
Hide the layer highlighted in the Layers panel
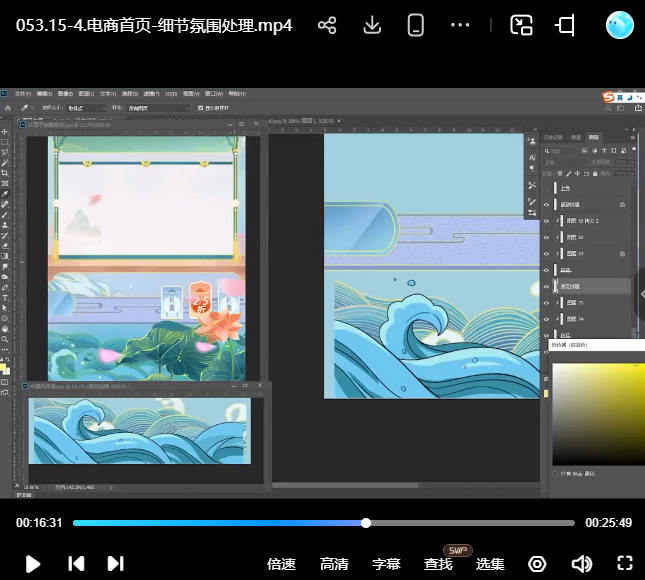[x=546, y=286]
